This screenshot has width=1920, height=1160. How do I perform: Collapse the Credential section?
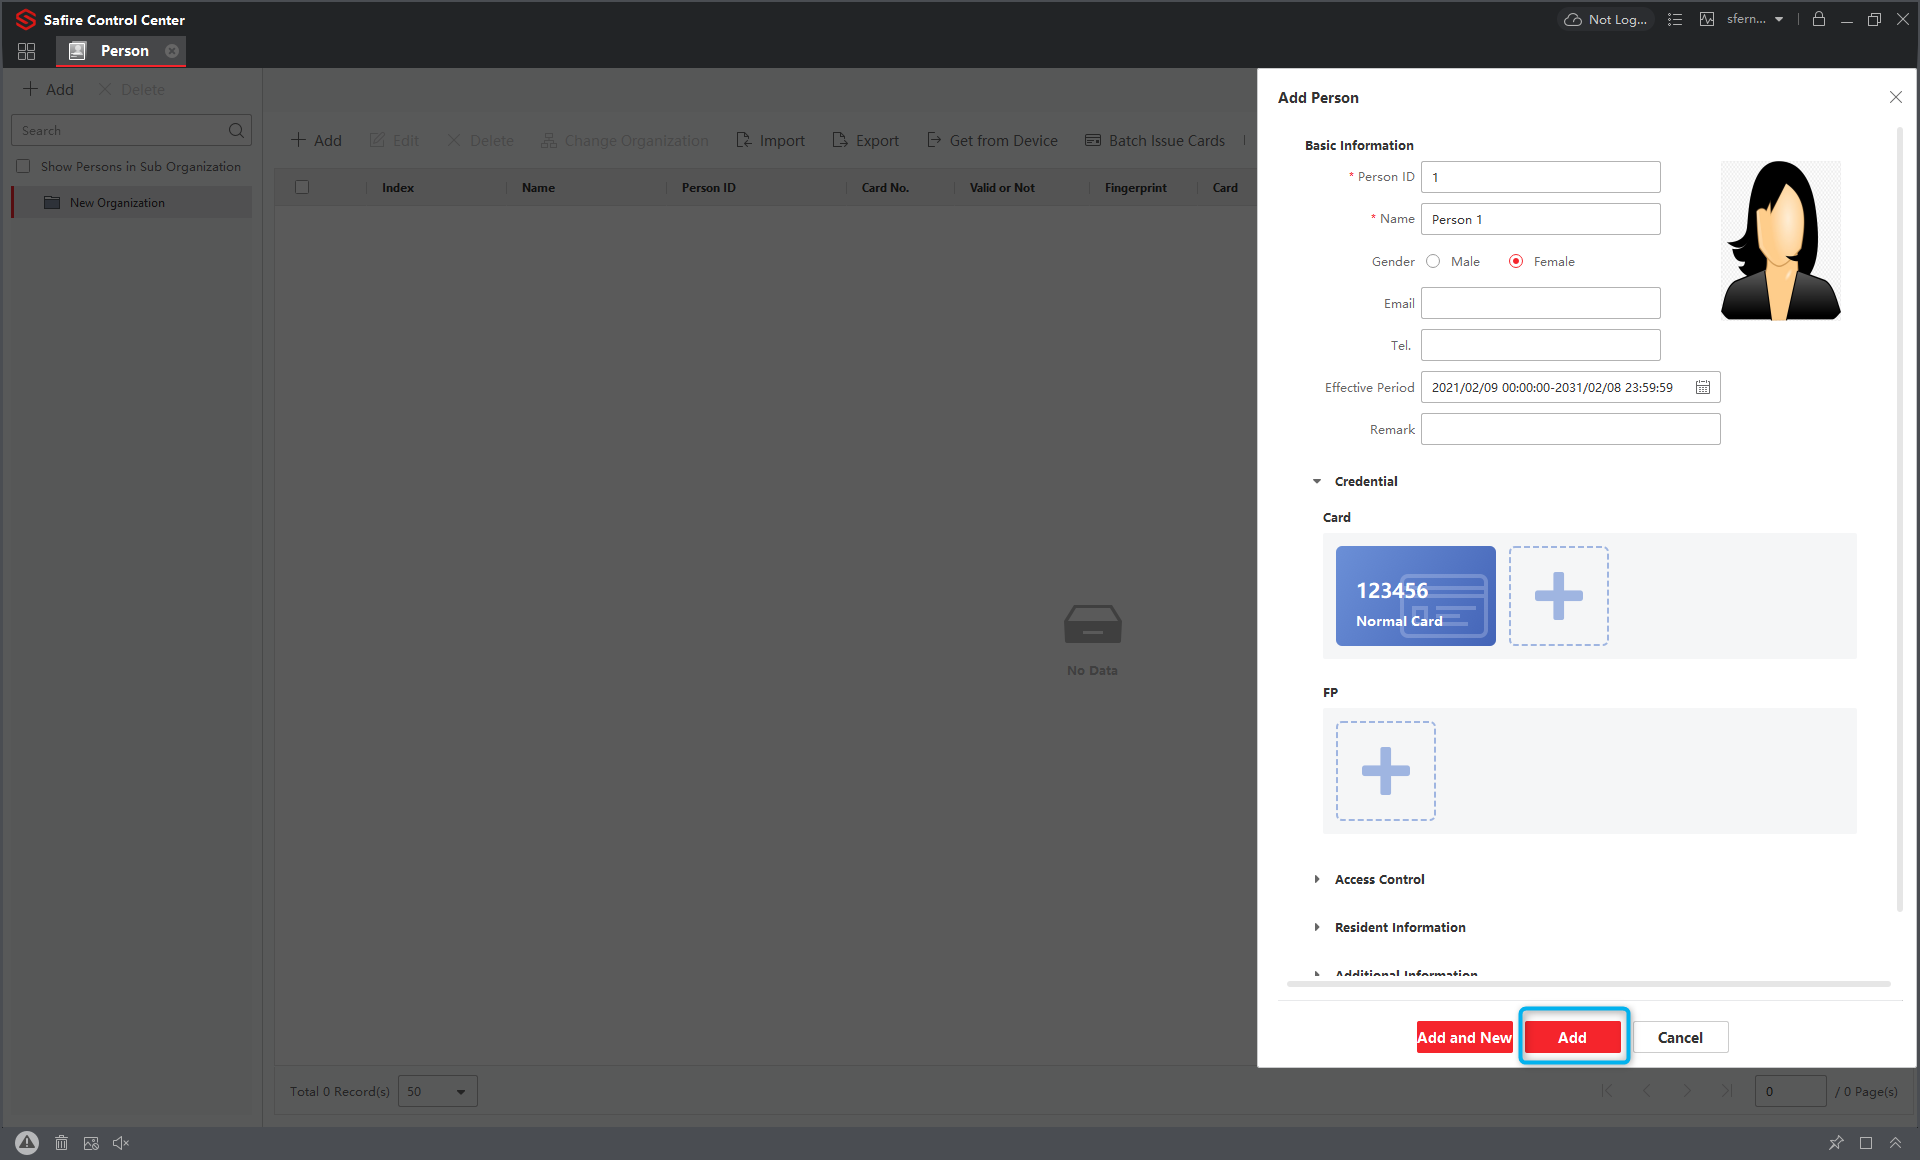(x=1317, y=481)
